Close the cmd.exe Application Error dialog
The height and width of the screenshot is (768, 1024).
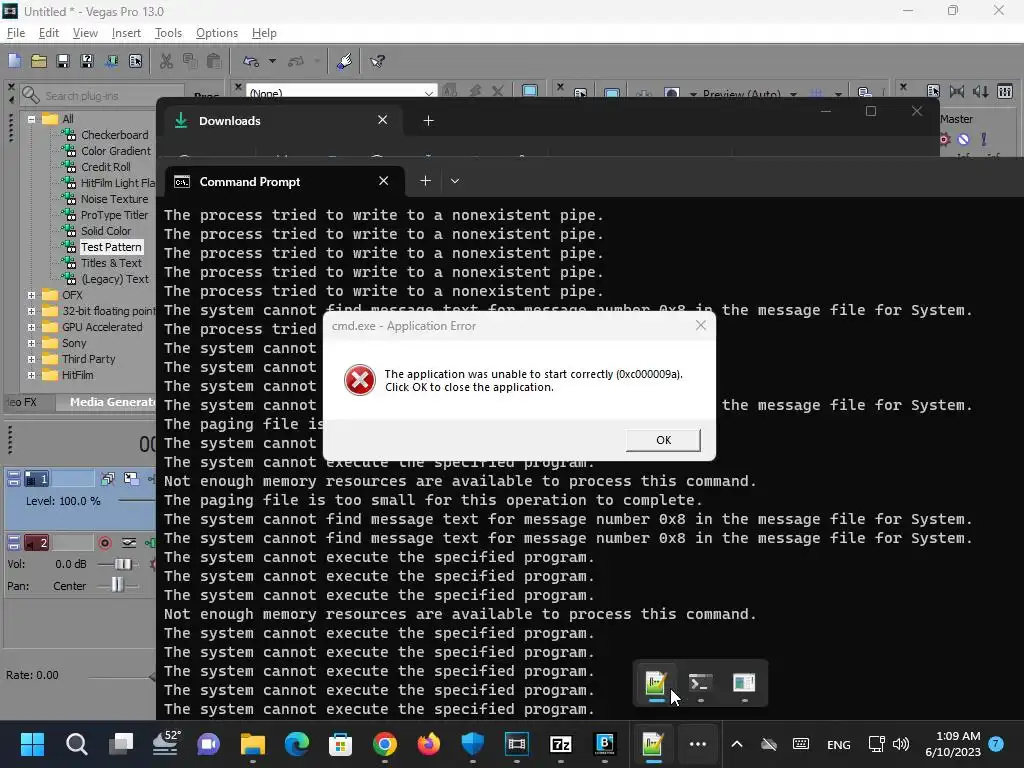tap(701, 325)
